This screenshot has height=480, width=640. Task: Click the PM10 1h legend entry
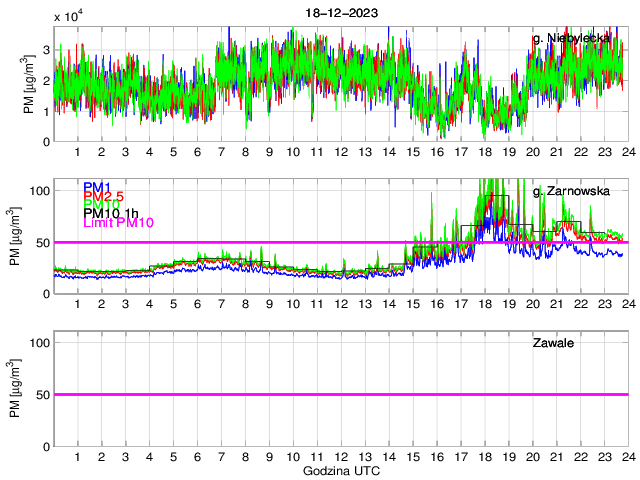pos(111,214)
